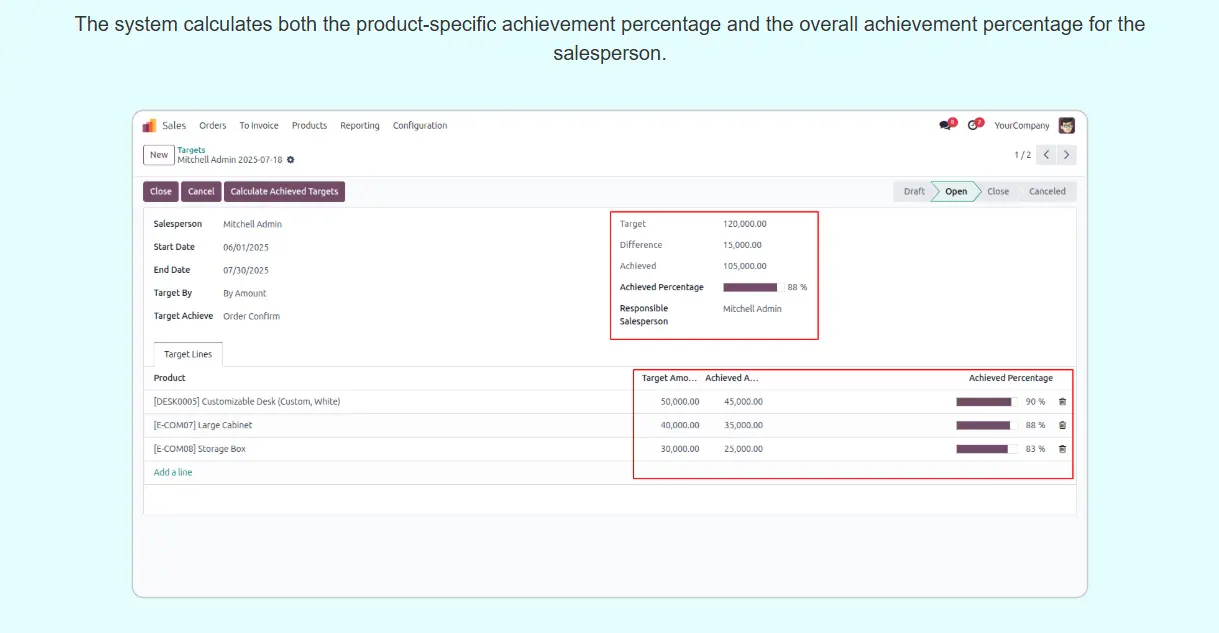Image resolution: width=1219 pixels, height=633 pixels.
Task: Click the Add a line link
Action: [173, 473]
